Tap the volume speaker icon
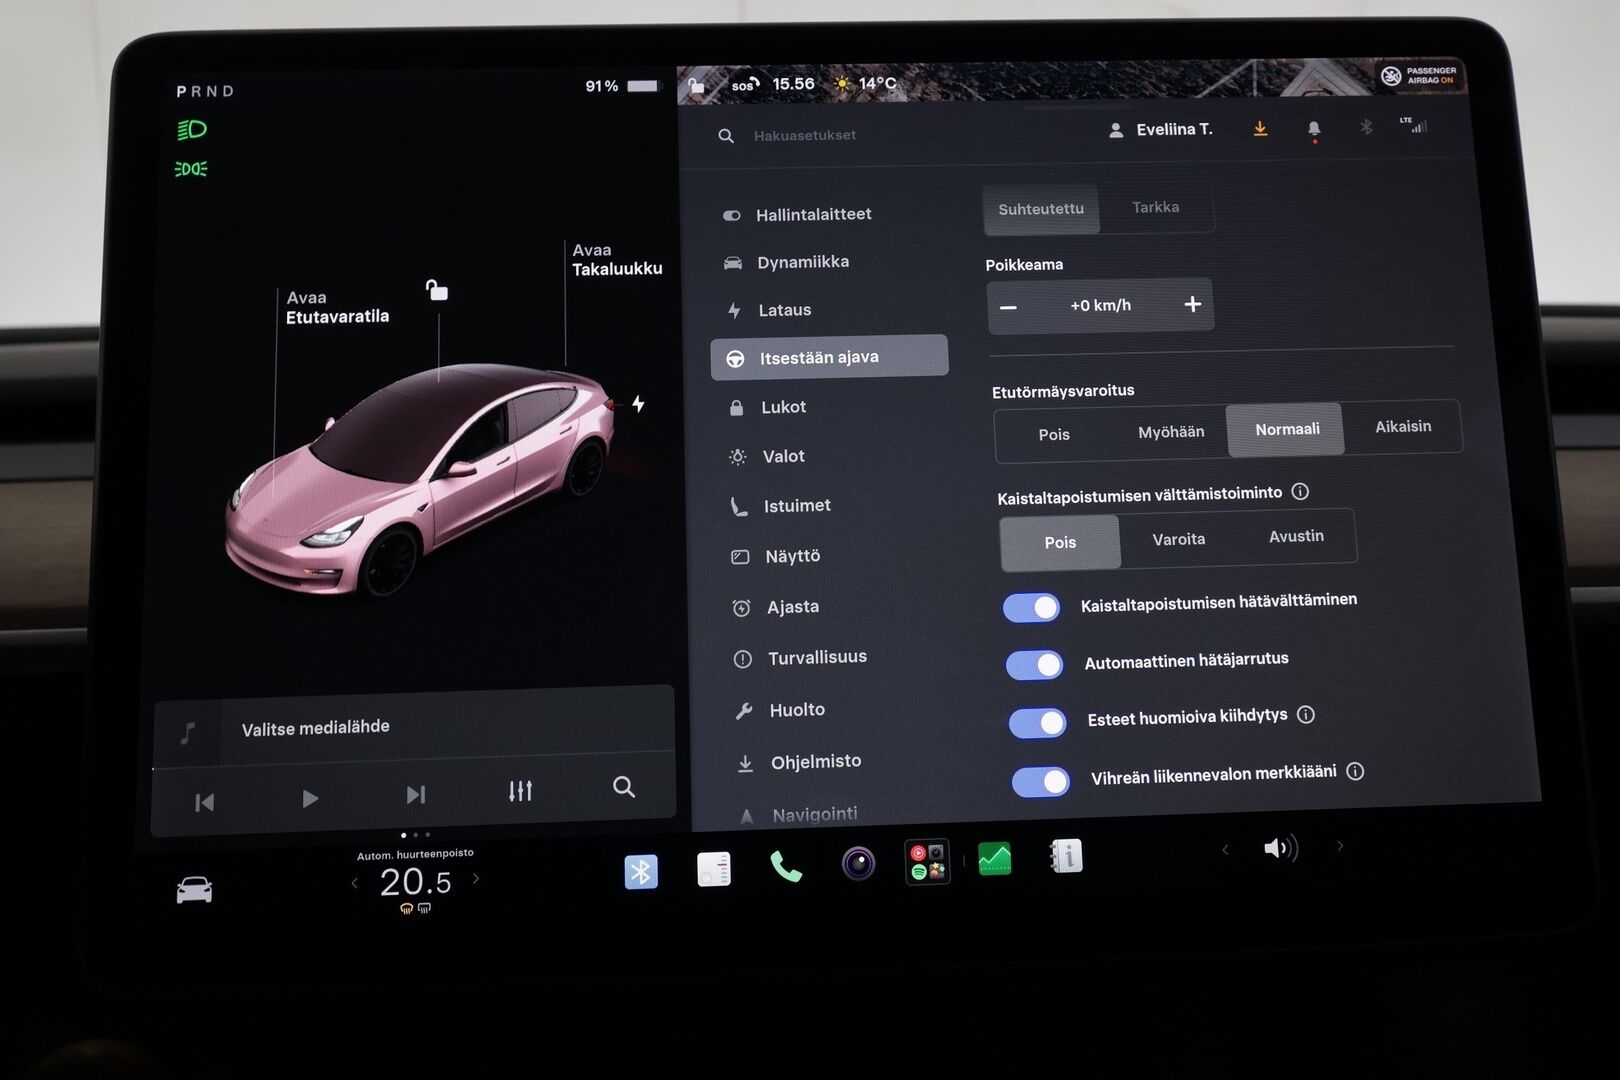This screenshot has width=1620, height=1080. [1280, 848]
